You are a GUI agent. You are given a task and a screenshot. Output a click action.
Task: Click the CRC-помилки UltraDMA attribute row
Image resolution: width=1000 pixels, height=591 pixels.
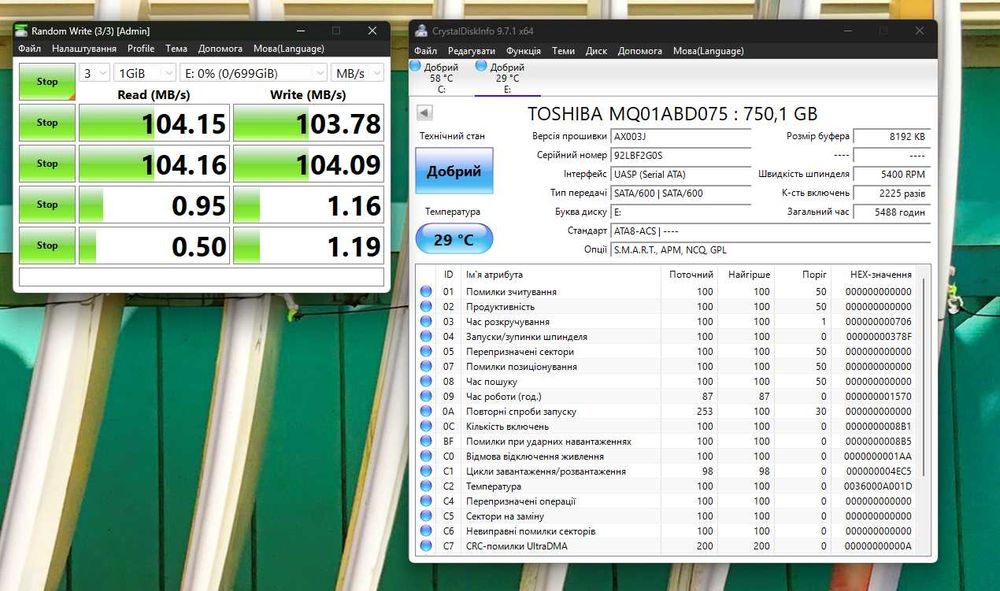click(668, 546)
